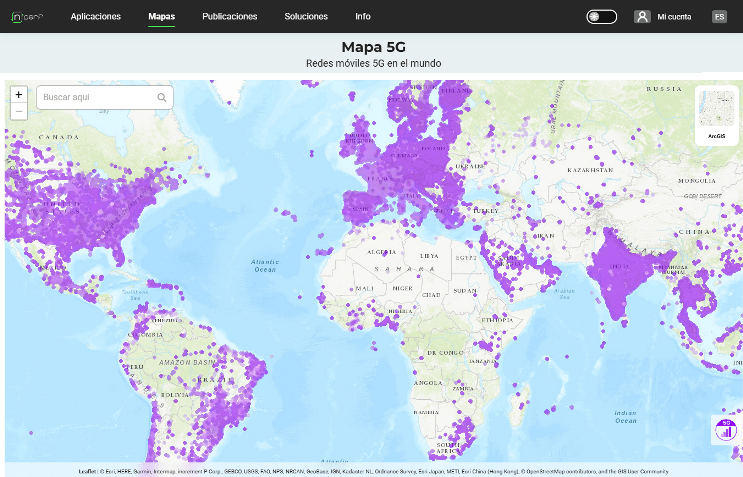Click the nPerf logo in header

point(27,16)
